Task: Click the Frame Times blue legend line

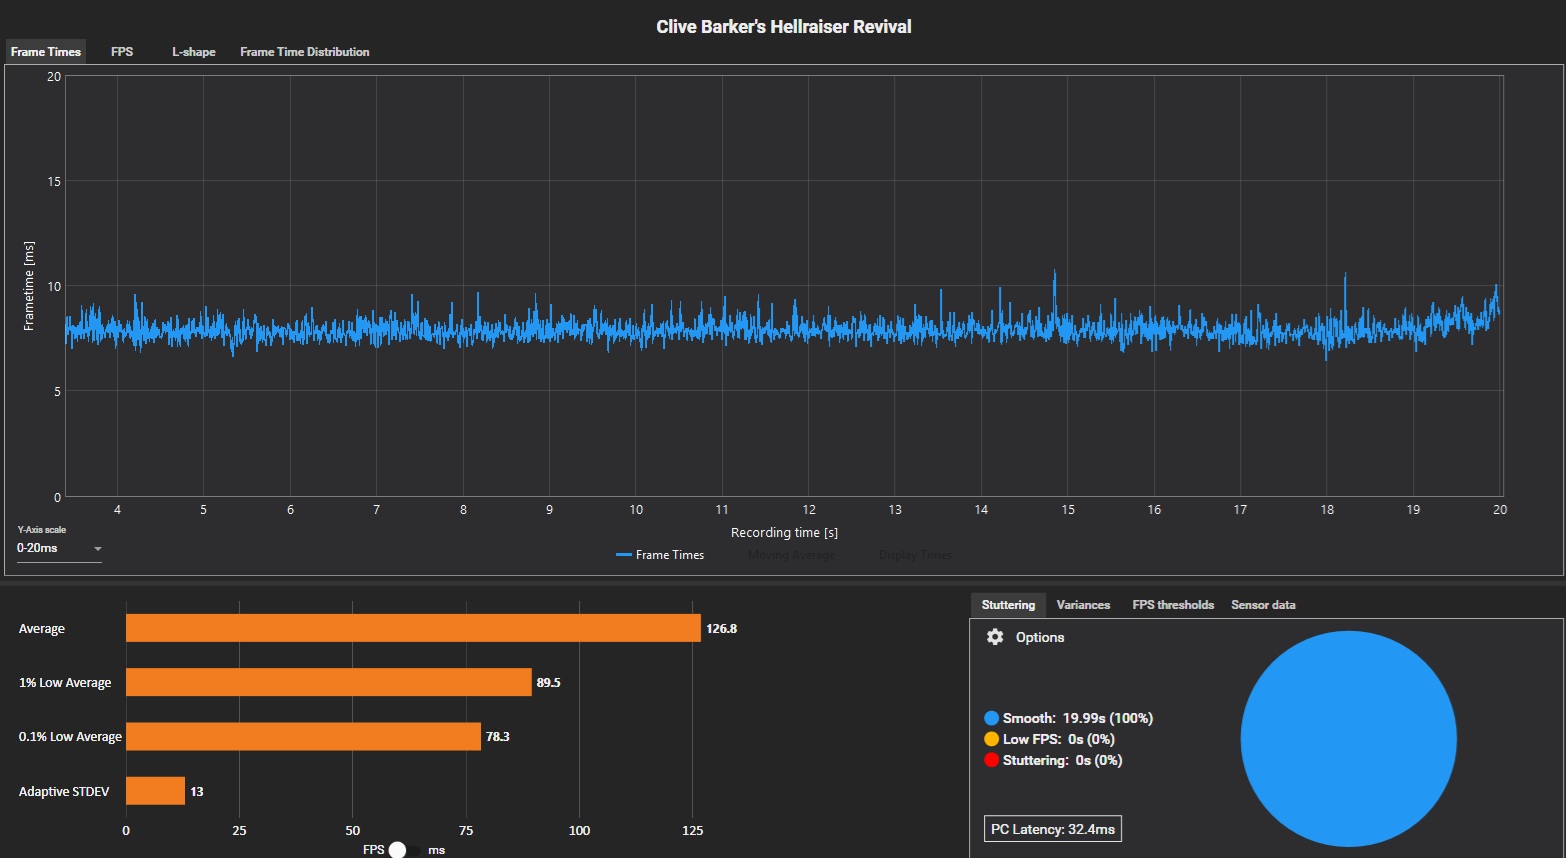Action: pyautogui.click(x=623, y=555)
